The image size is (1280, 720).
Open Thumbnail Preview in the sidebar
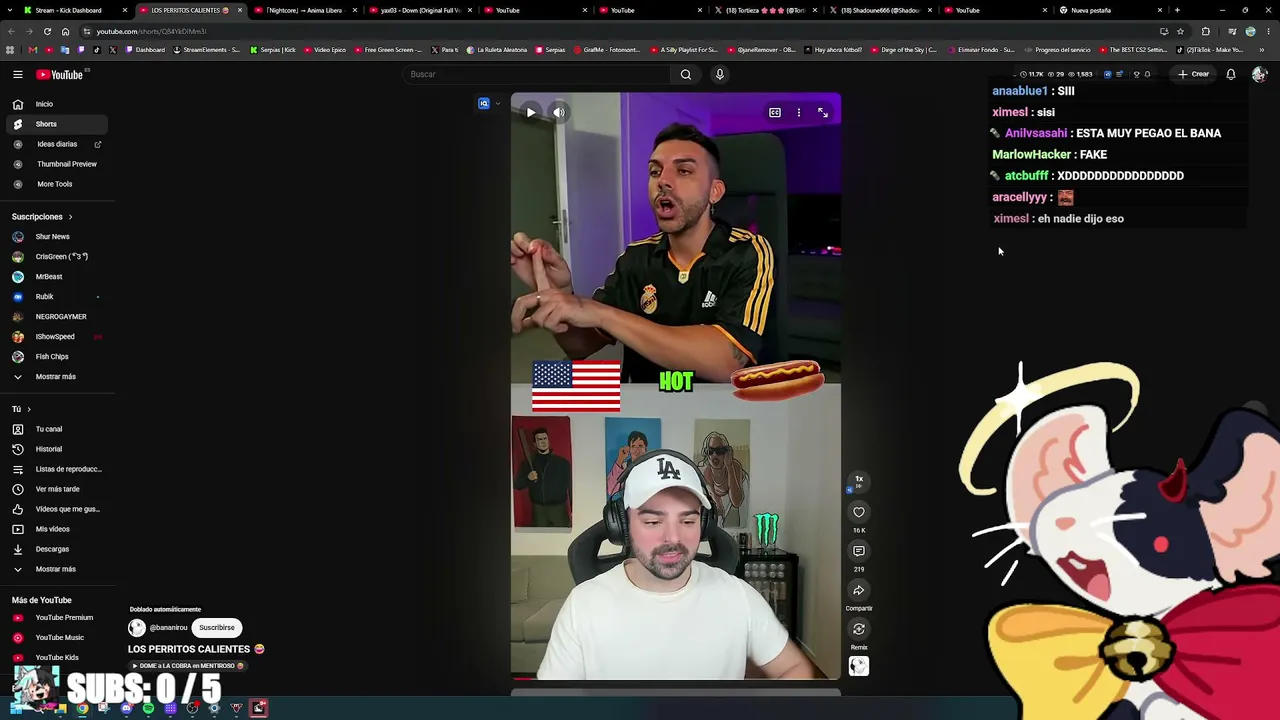57,164
